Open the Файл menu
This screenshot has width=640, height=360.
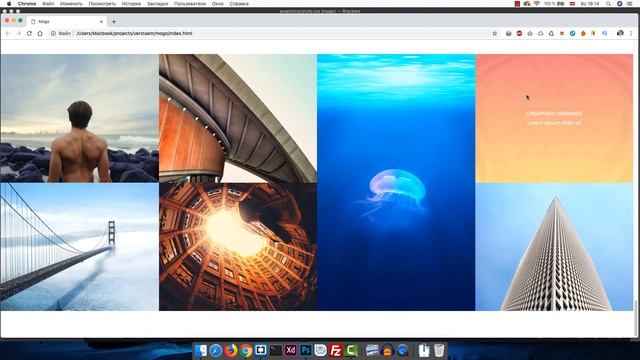click(48, 4)
